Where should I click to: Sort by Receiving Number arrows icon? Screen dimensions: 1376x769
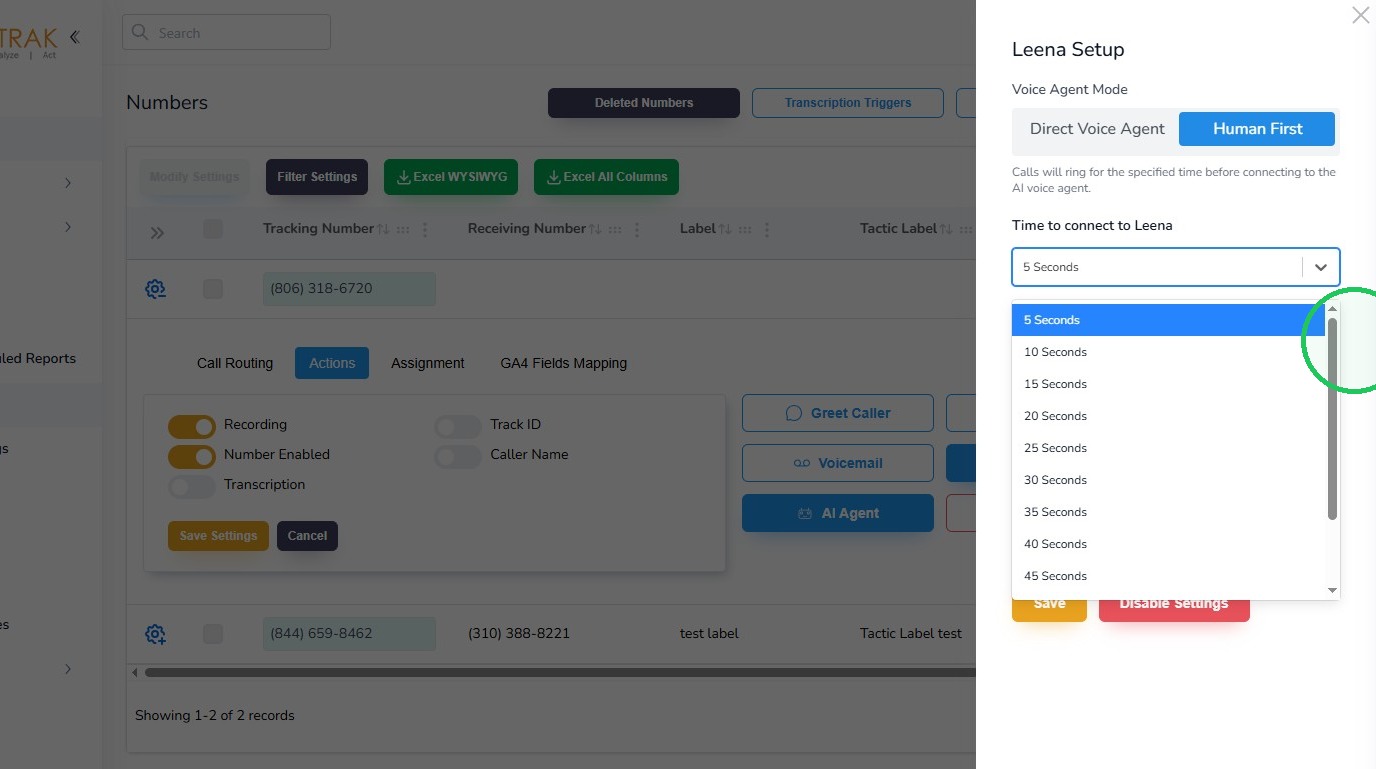(595, 229)
